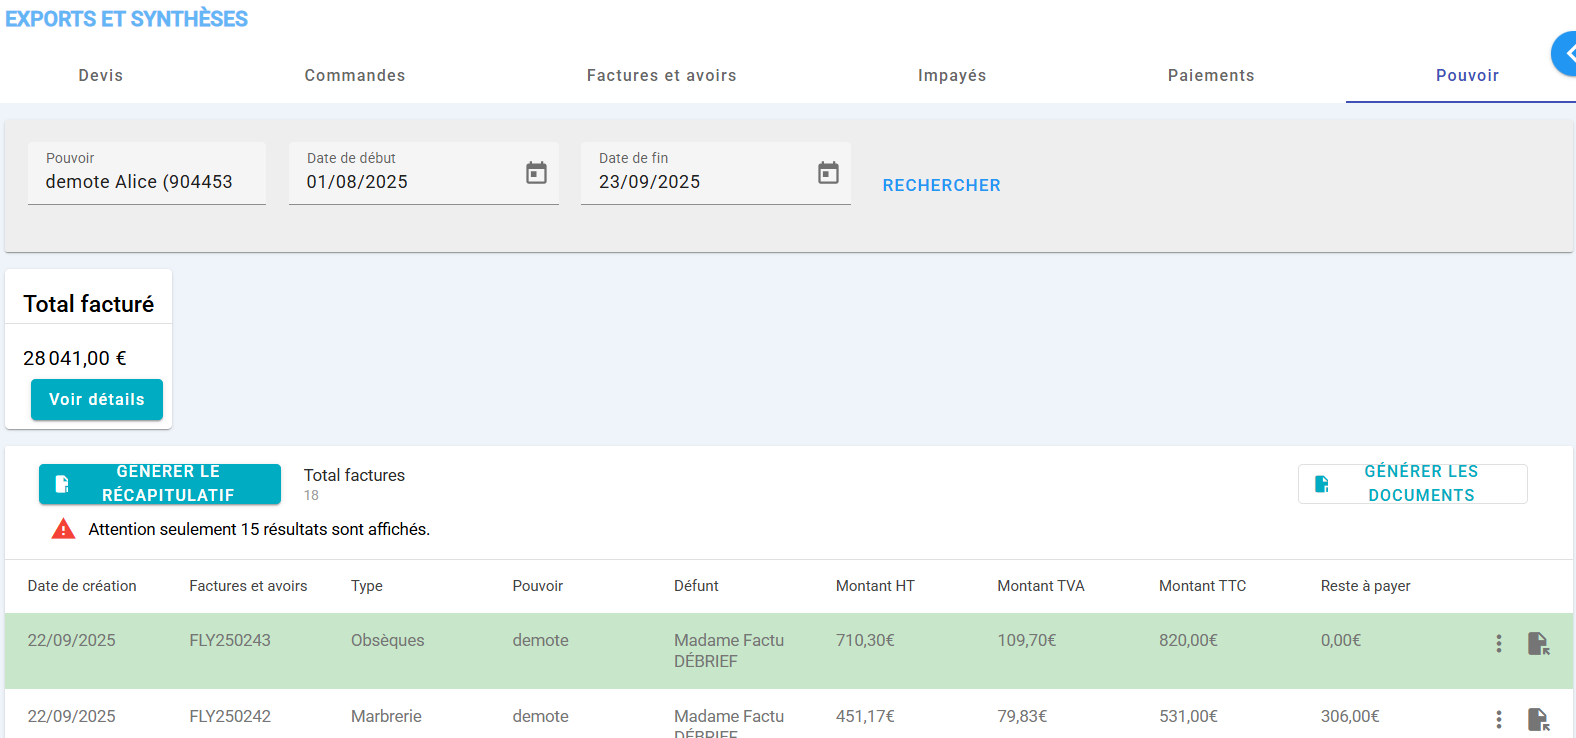The height and width of the screenshot is (738, 1576).
Task: Click the Date de début input field
Action: pyautogui.click(x=405, y=182)
